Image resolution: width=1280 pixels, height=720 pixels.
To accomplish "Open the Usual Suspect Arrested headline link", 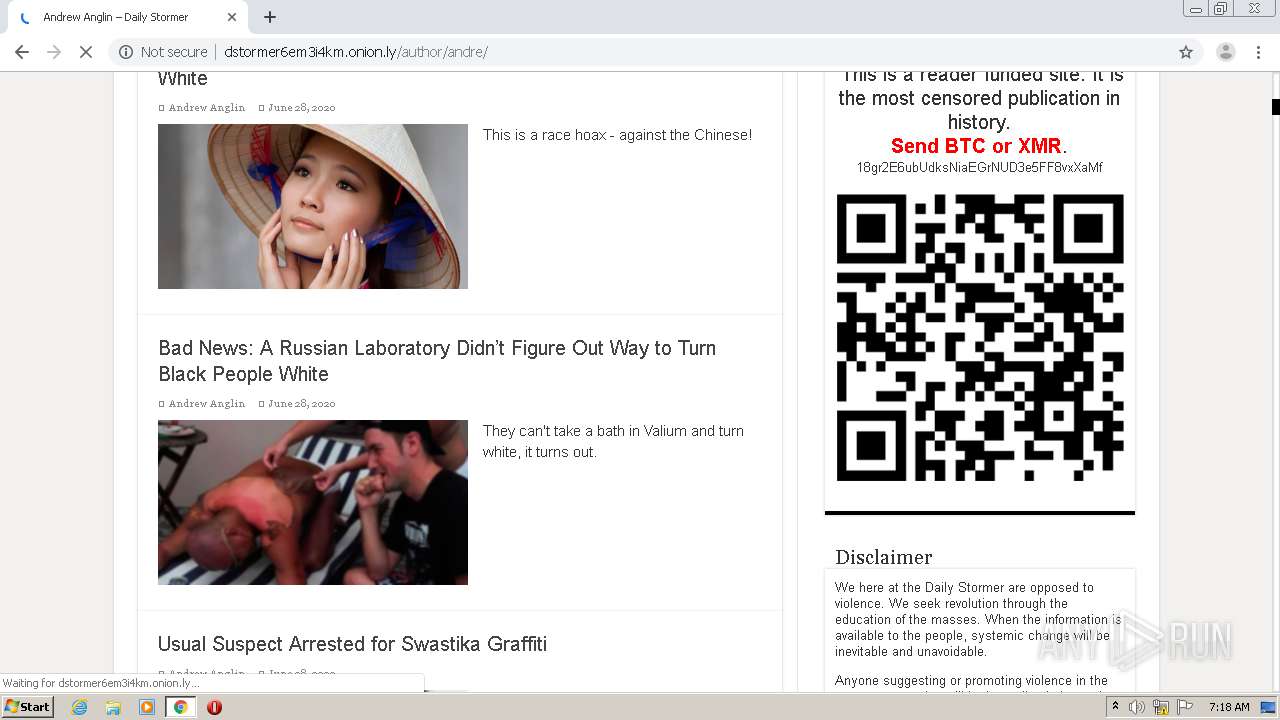I will [352, 644].
